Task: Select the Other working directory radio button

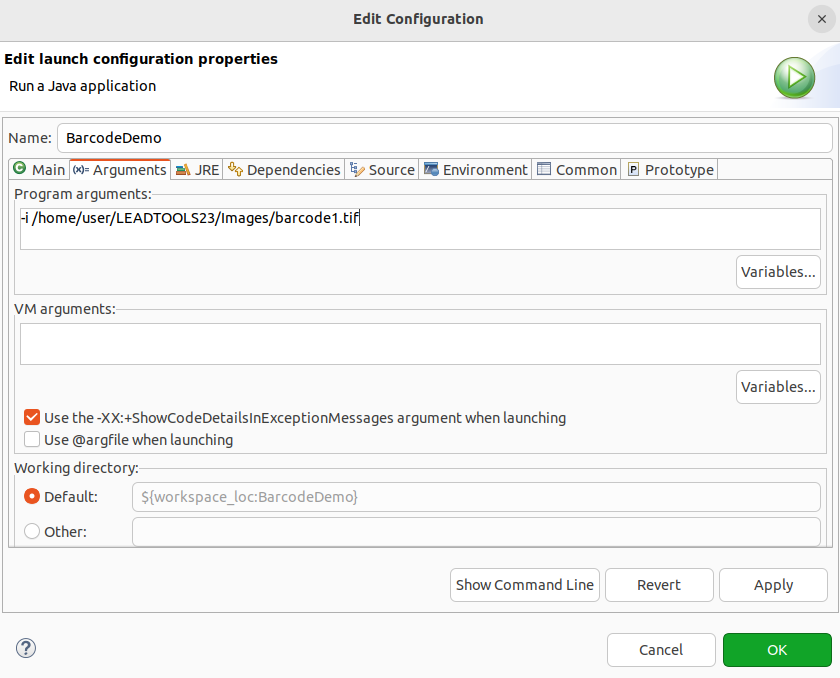Action: click(32, 531)
